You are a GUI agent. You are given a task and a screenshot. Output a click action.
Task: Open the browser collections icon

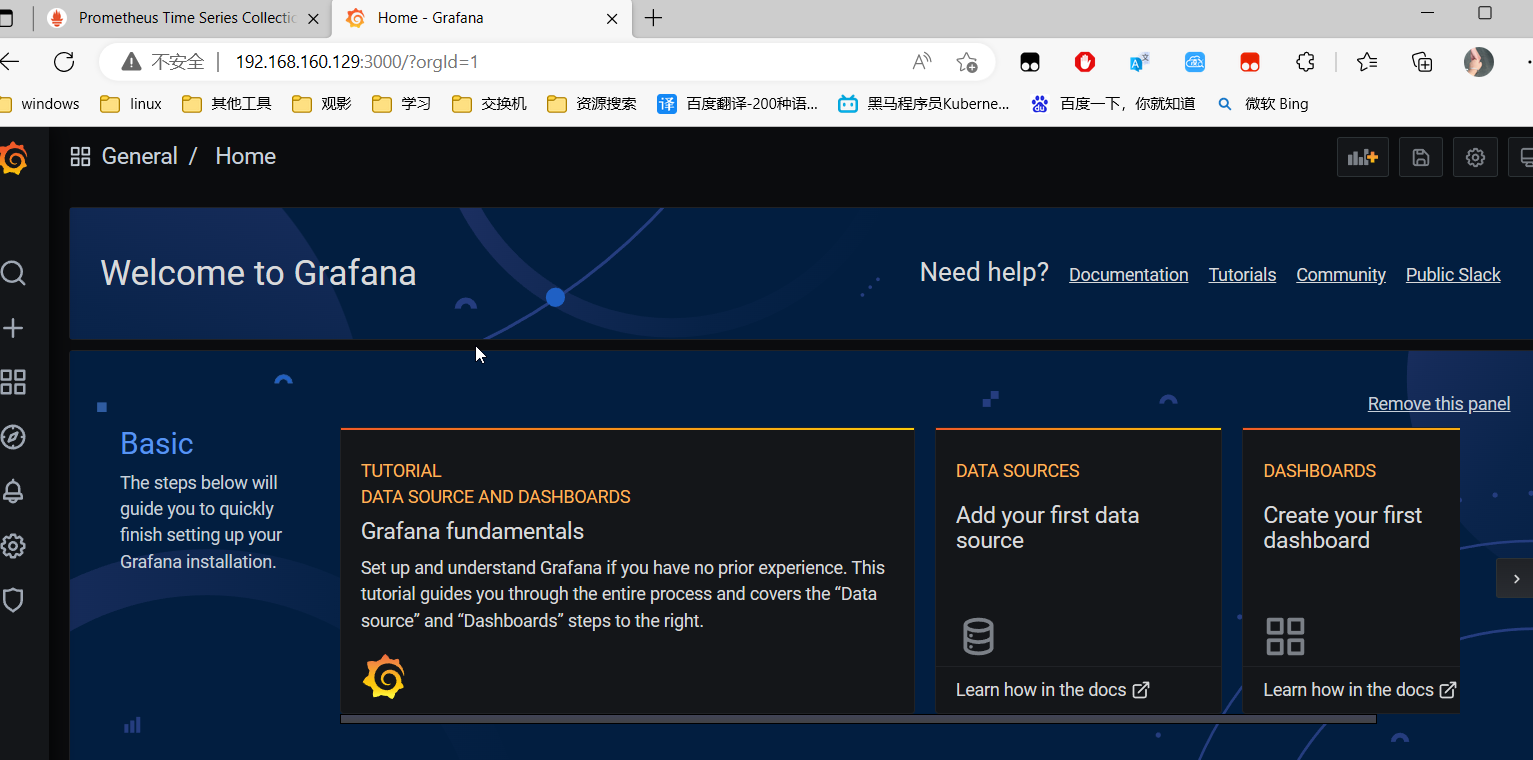click(1422, 62)
